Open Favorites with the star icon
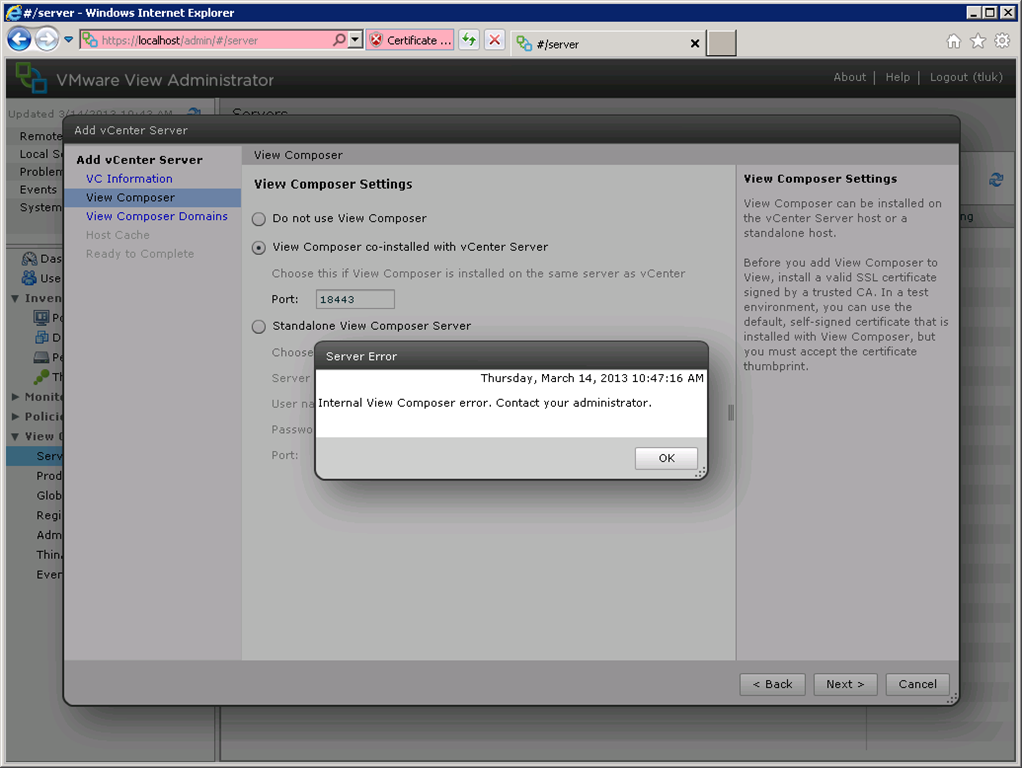The image size is (1022, 768). (x=978, y=41)
